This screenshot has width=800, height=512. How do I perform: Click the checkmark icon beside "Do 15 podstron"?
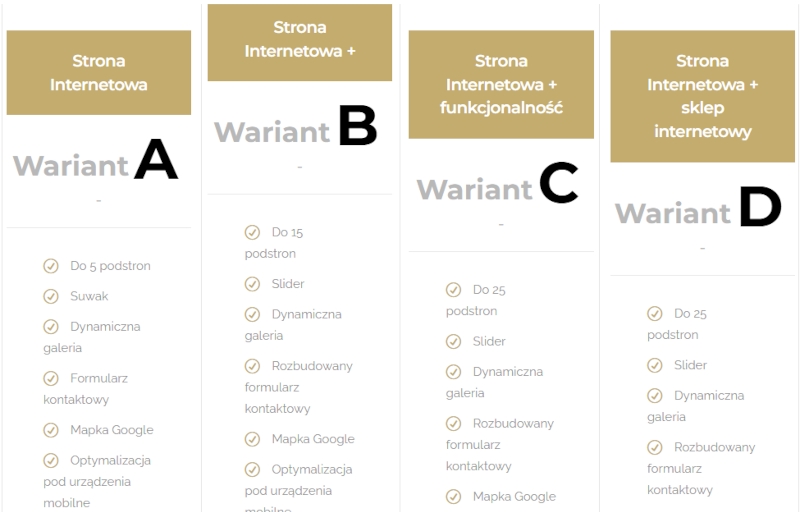click(252, 232)
